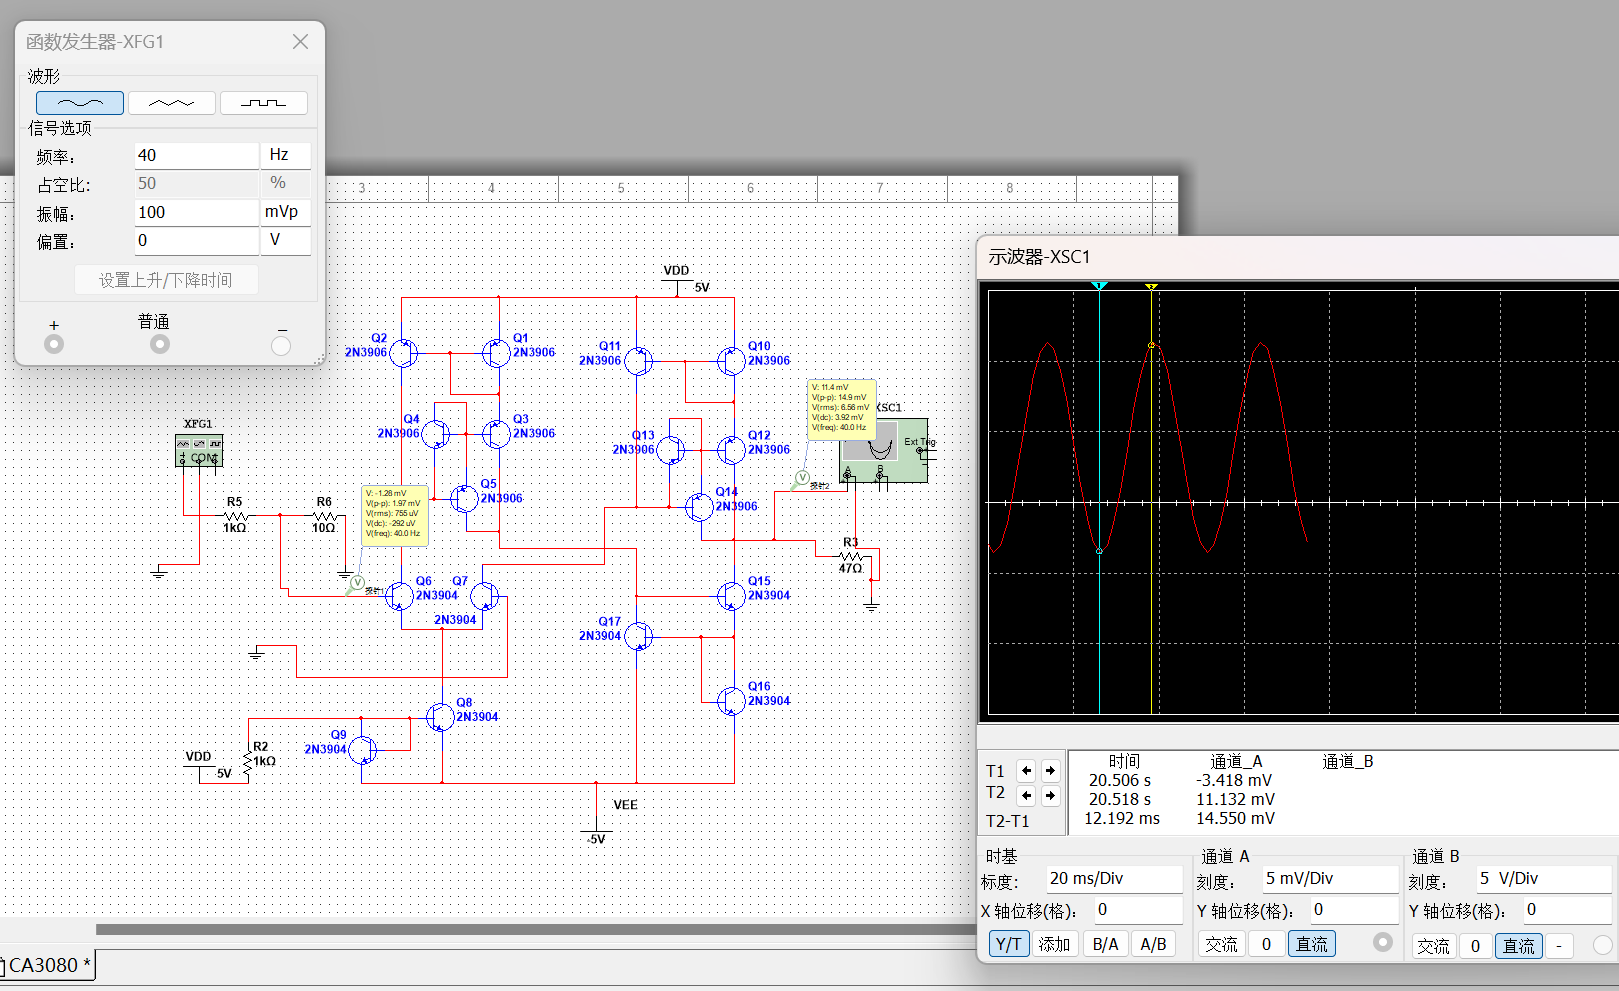Select transistor Q16 symbol
This screenshot has height=991, width=1619.
(732, 701)
